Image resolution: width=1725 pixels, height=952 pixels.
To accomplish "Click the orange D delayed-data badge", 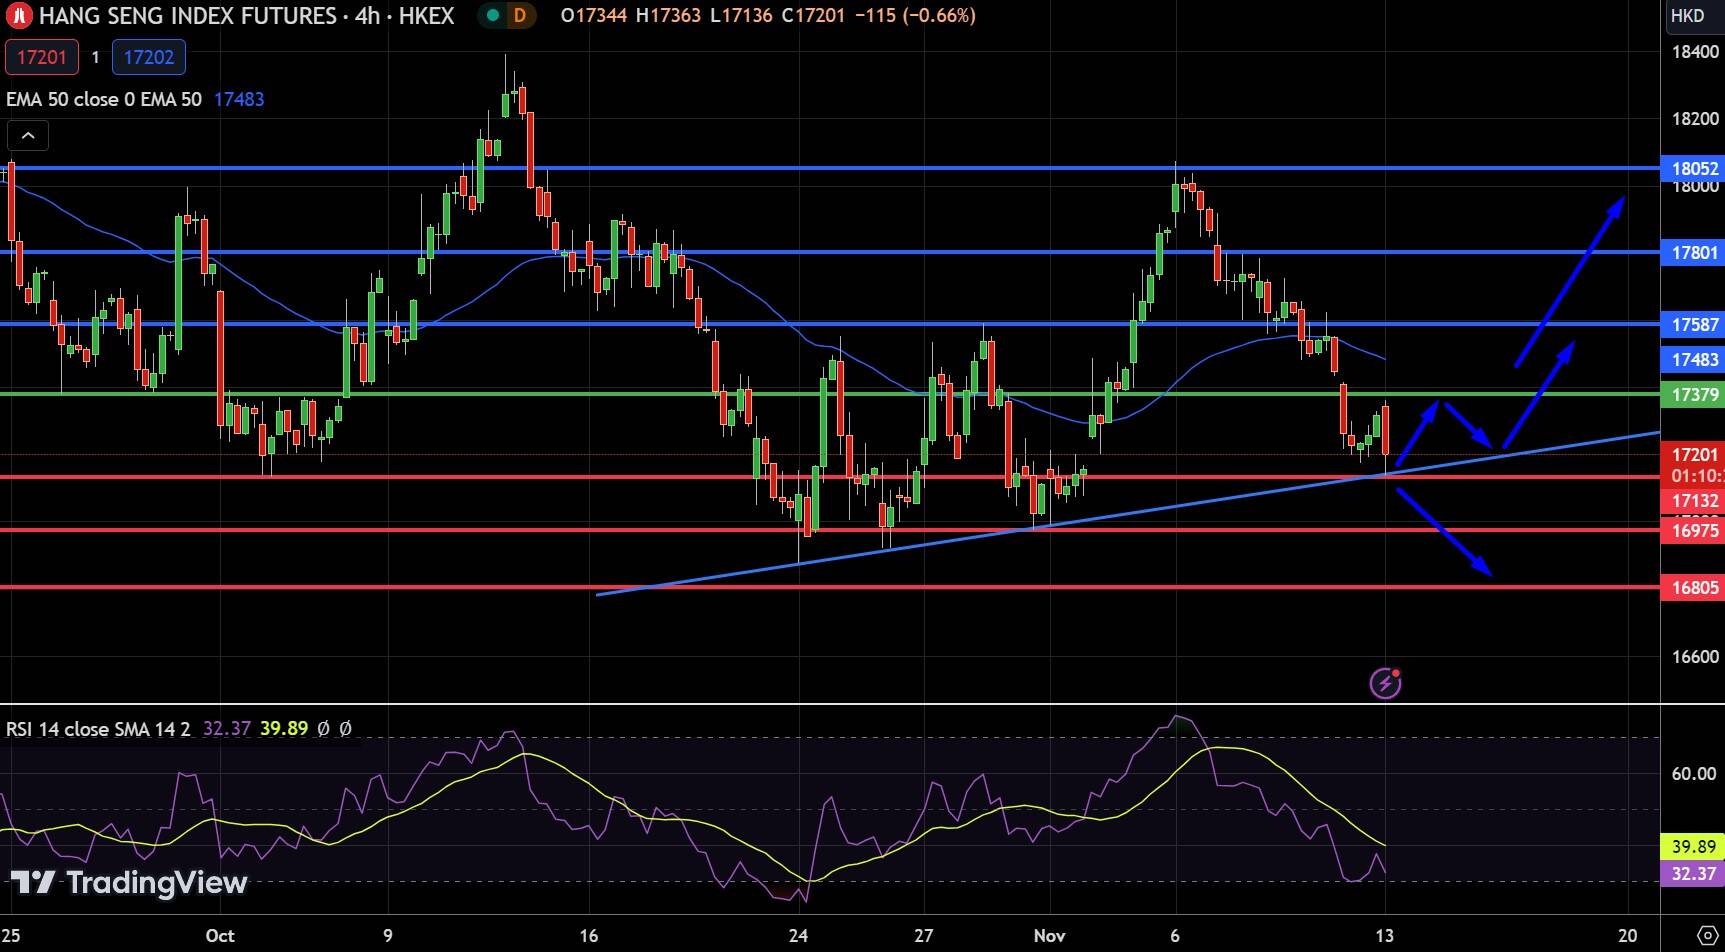I will (x=519, y=16).
